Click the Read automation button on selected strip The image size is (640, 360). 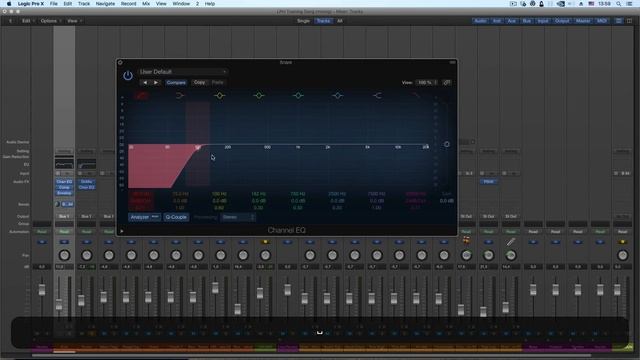coord(64,231)
